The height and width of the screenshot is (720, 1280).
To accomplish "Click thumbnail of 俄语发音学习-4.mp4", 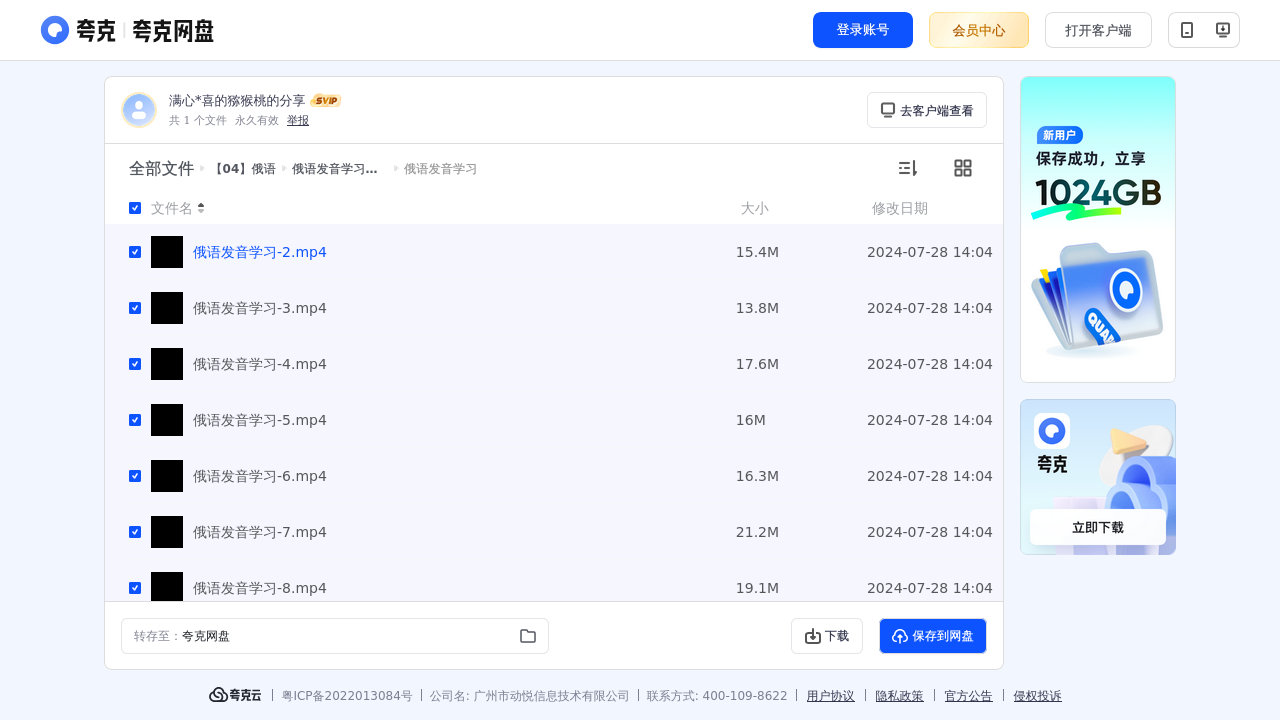I will pos(167,364).
